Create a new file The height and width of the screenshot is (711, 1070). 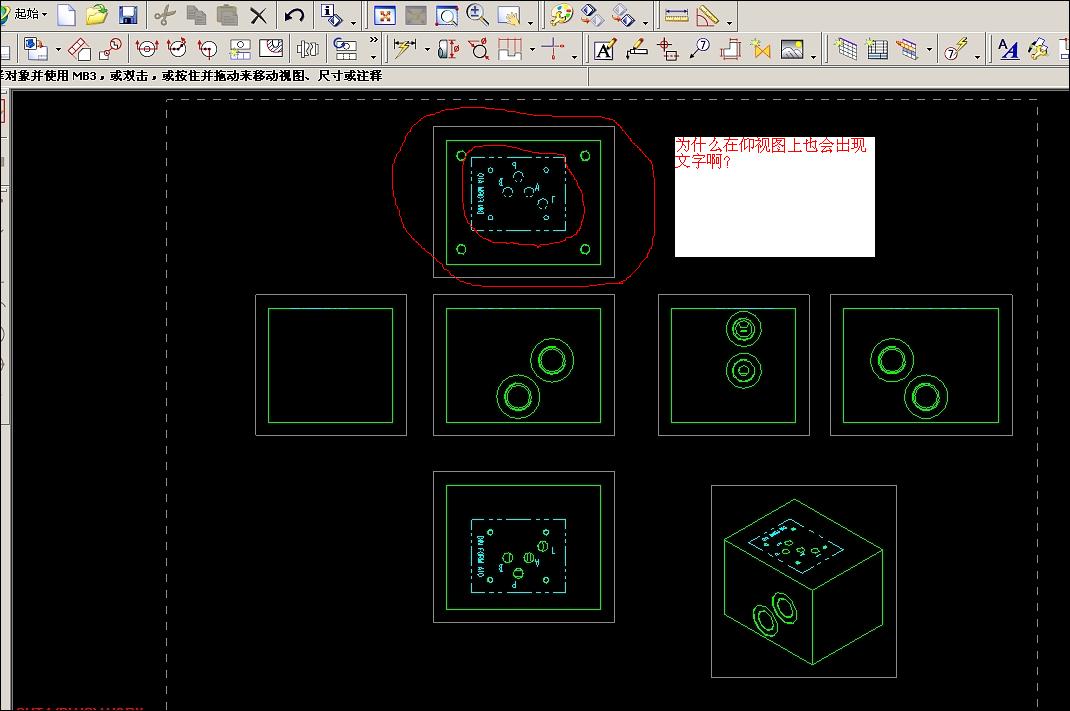(66, 14)
